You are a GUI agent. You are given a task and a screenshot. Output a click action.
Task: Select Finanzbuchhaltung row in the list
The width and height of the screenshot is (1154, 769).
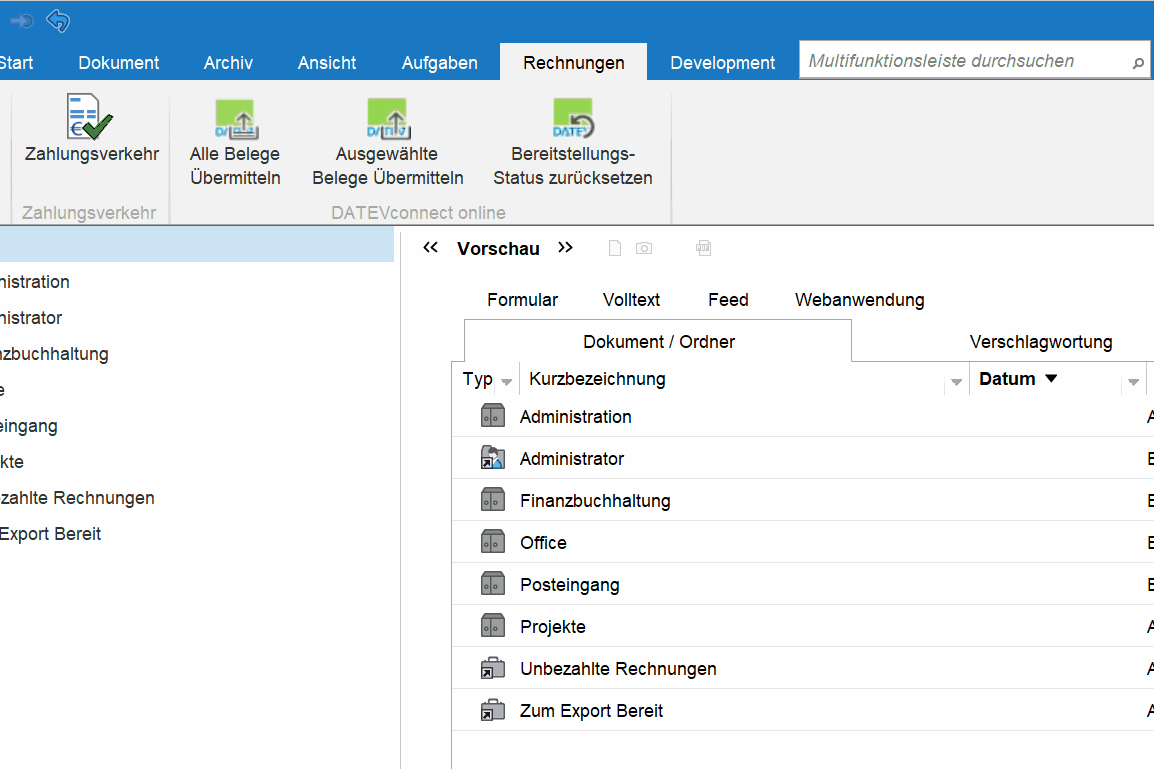click(x=802, y=500)
